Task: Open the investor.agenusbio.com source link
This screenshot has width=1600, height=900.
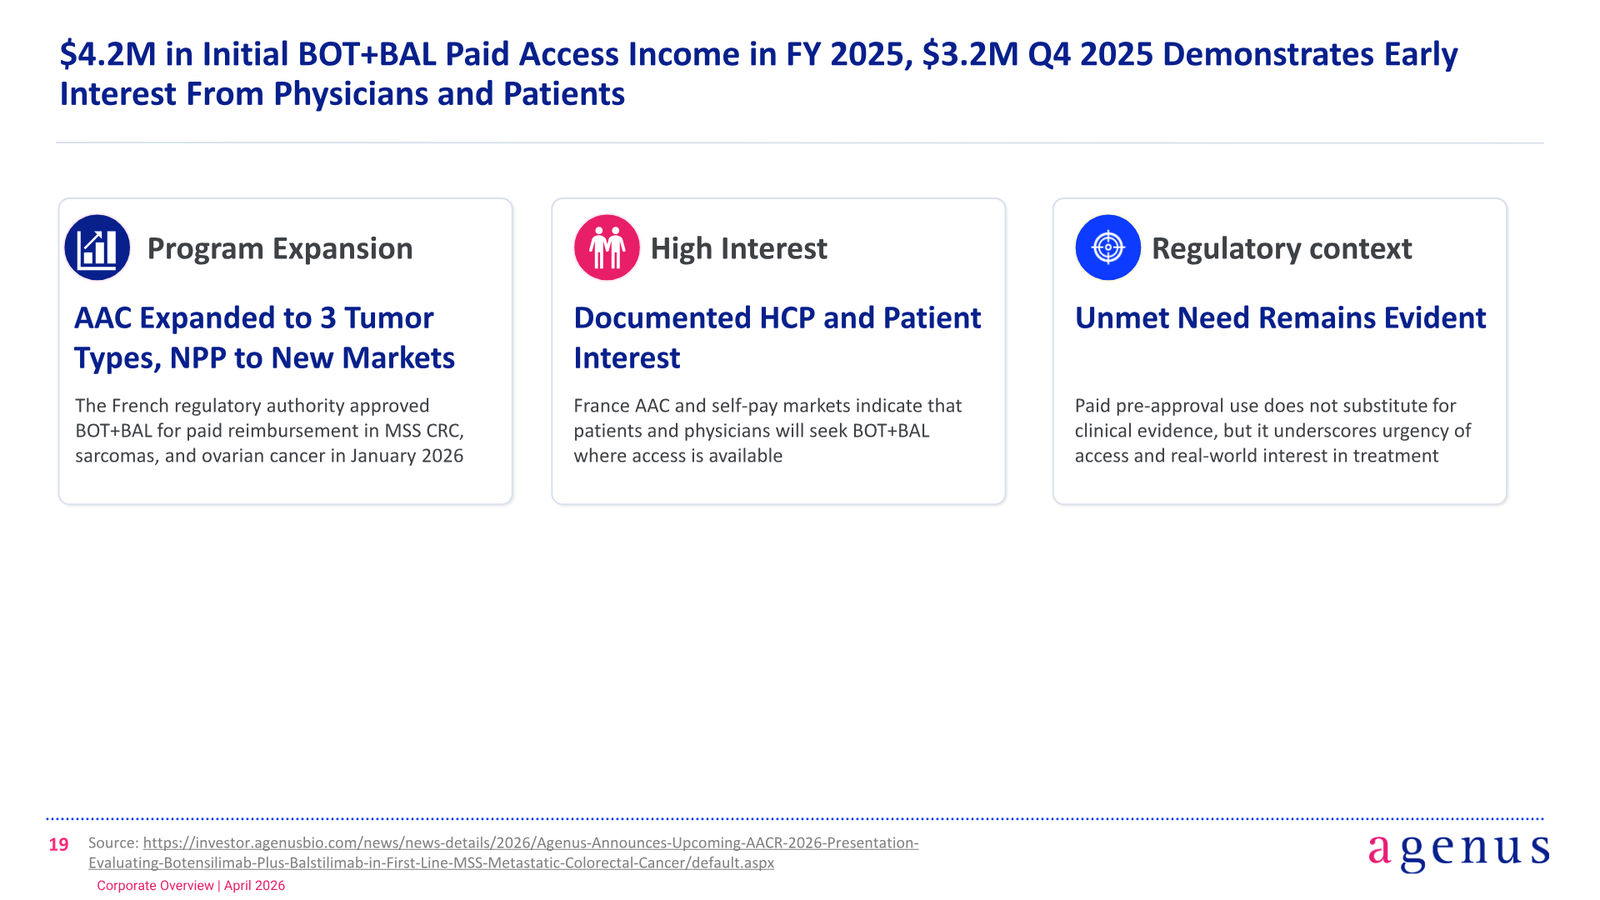Action: click(x=503, y=853)
